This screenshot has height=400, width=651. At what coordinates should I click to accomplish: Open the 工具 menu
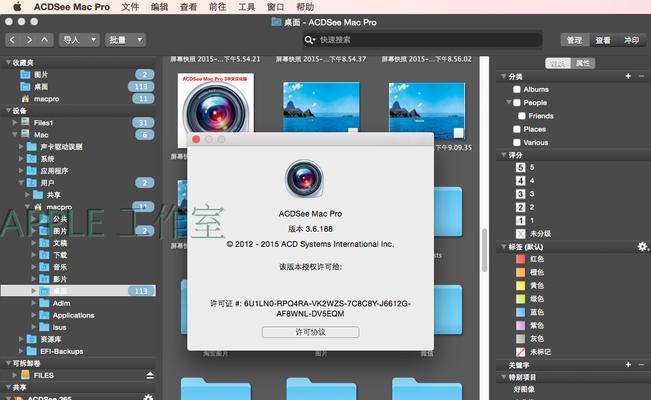tap(246, 7)
